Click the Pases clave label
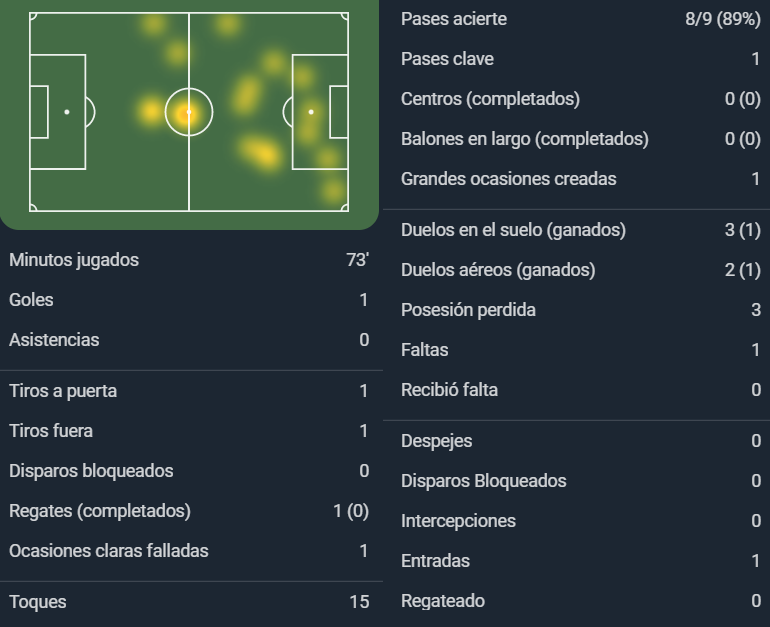The width and height of the screenshot is (770, 627). point(447,59)
